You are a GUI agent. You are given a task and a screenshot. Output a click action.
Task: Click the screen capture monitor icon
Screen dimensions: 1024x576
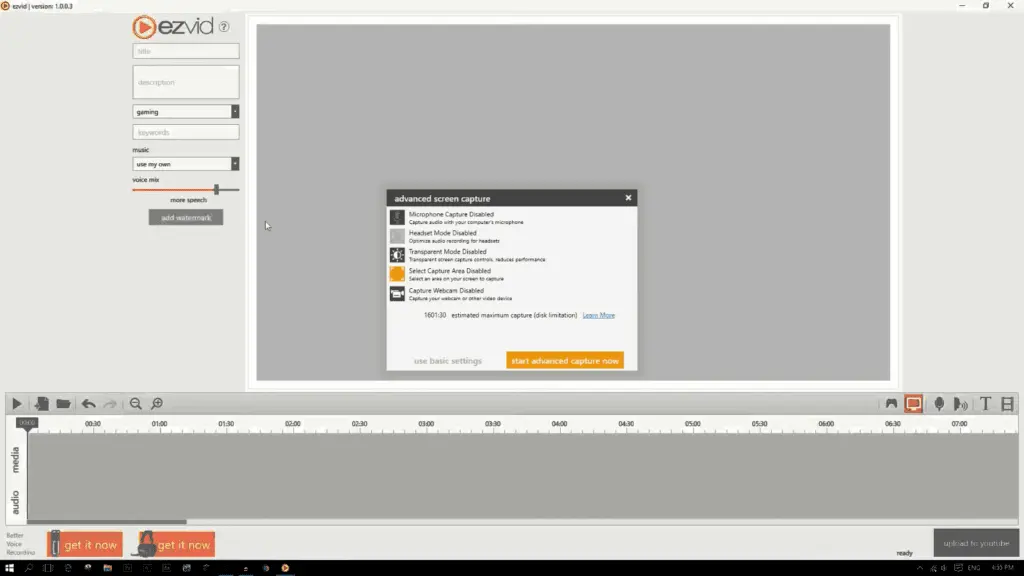pyautogui.click(x=913, y=404)
